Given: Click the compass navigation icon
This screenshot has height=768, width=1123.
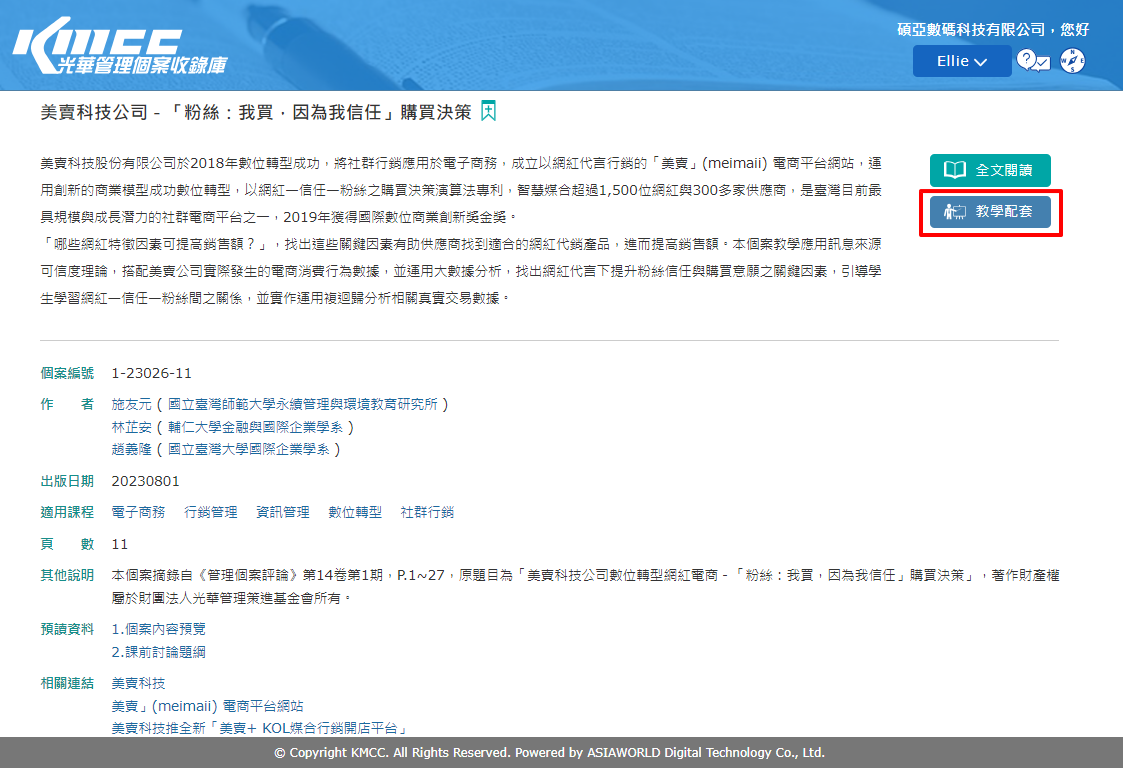Looking at the screenshot, I should [1072, 61].
